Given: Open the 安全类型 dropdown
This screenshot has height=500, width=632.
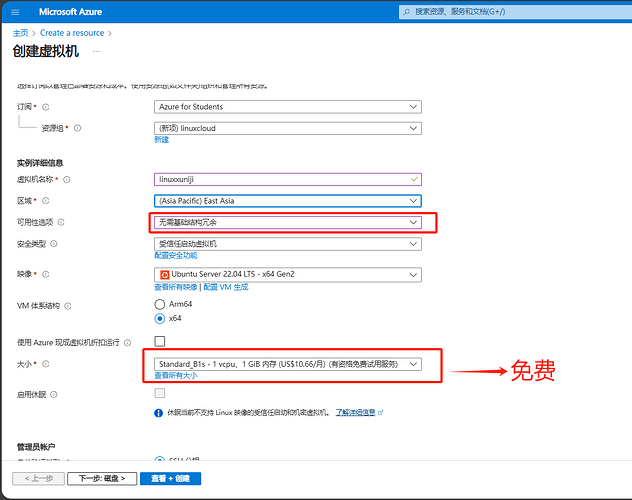Looking at the screenshot, I should 288,244.
